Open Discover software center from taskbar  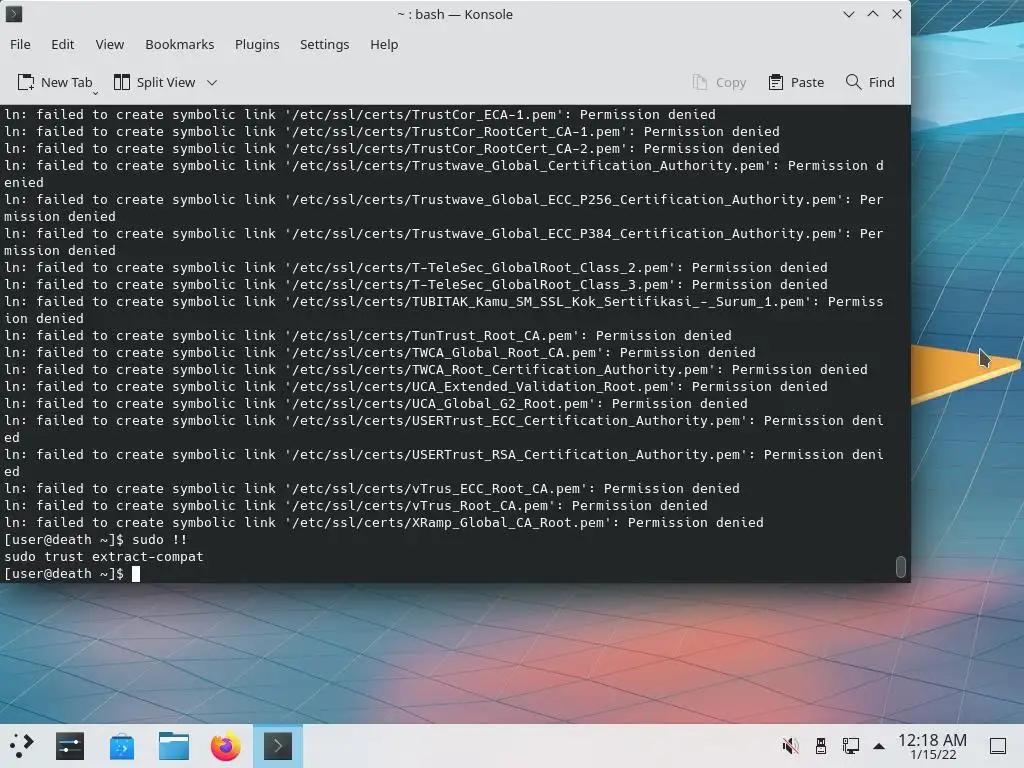tap(122, 746)
